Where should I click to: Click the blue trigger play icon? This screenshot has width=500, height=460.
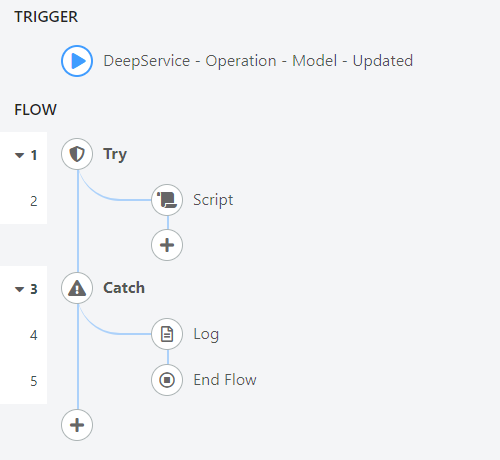(77, 61)
